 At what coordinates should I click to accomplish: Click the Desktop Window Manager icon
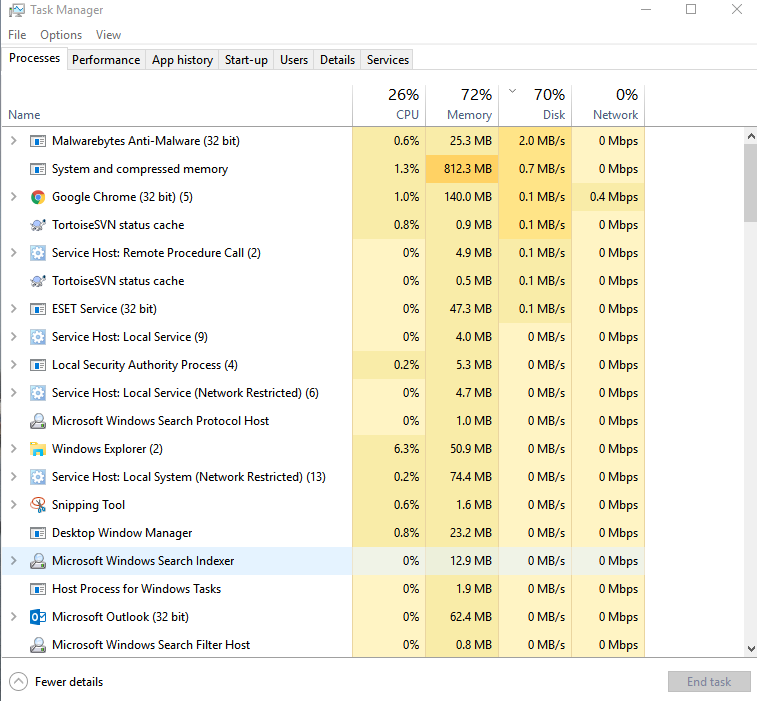click(x=38, y=533)
